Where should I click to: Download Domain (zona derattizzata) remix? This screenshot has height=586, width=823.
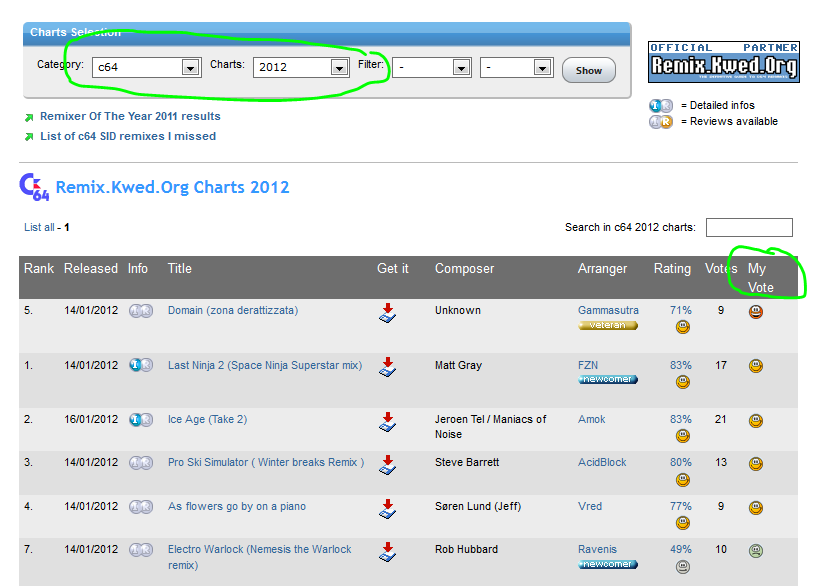click(387, 314)
